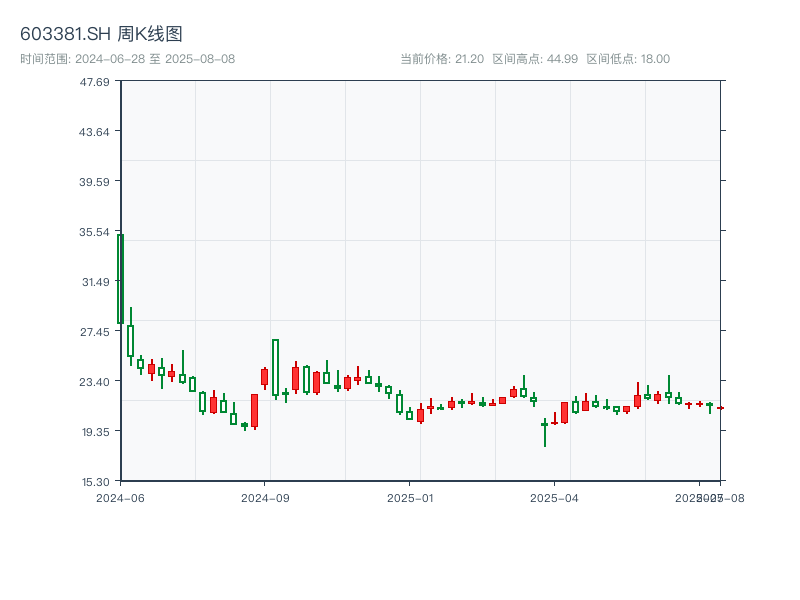Click the chart title "603381.SH 周K线图"
The image size is (800, 600).
click(101, 34)
